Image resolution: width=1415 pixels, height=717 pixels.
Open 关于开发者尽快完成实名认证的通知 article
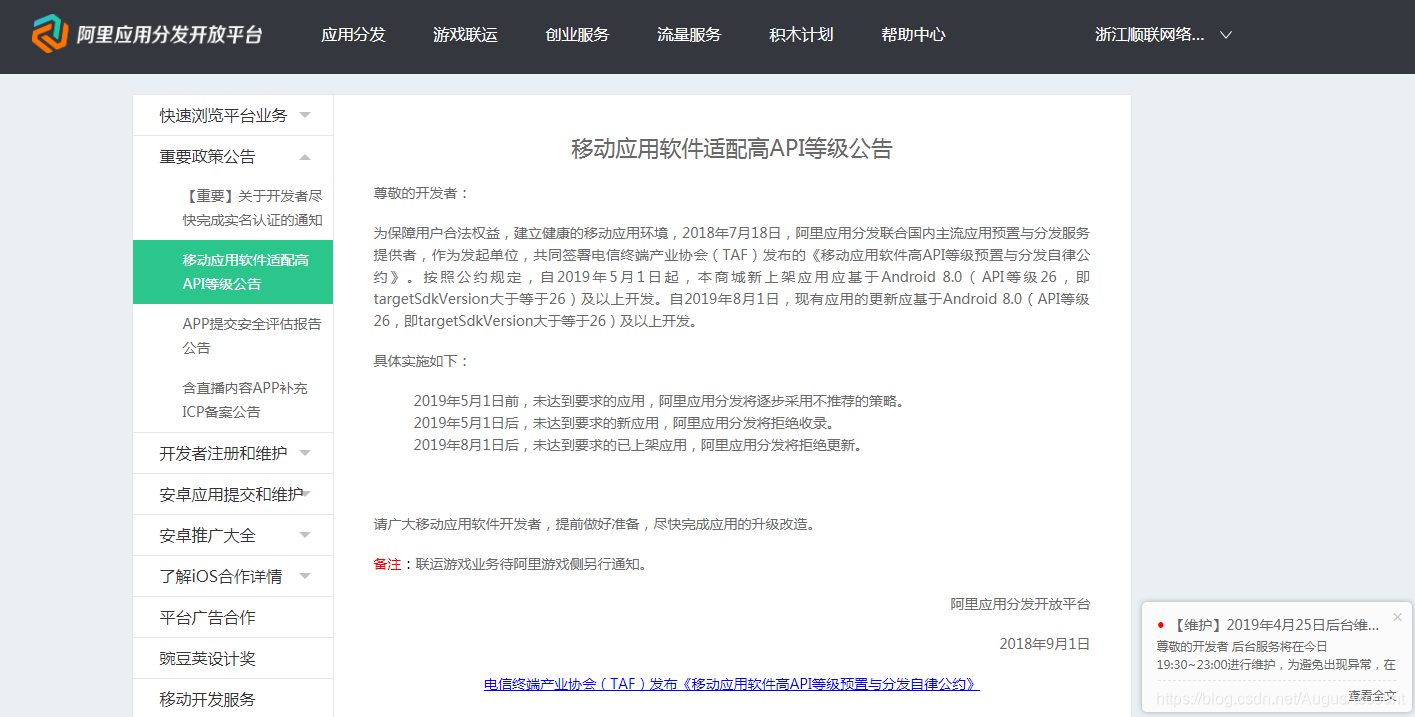point(252,208)
